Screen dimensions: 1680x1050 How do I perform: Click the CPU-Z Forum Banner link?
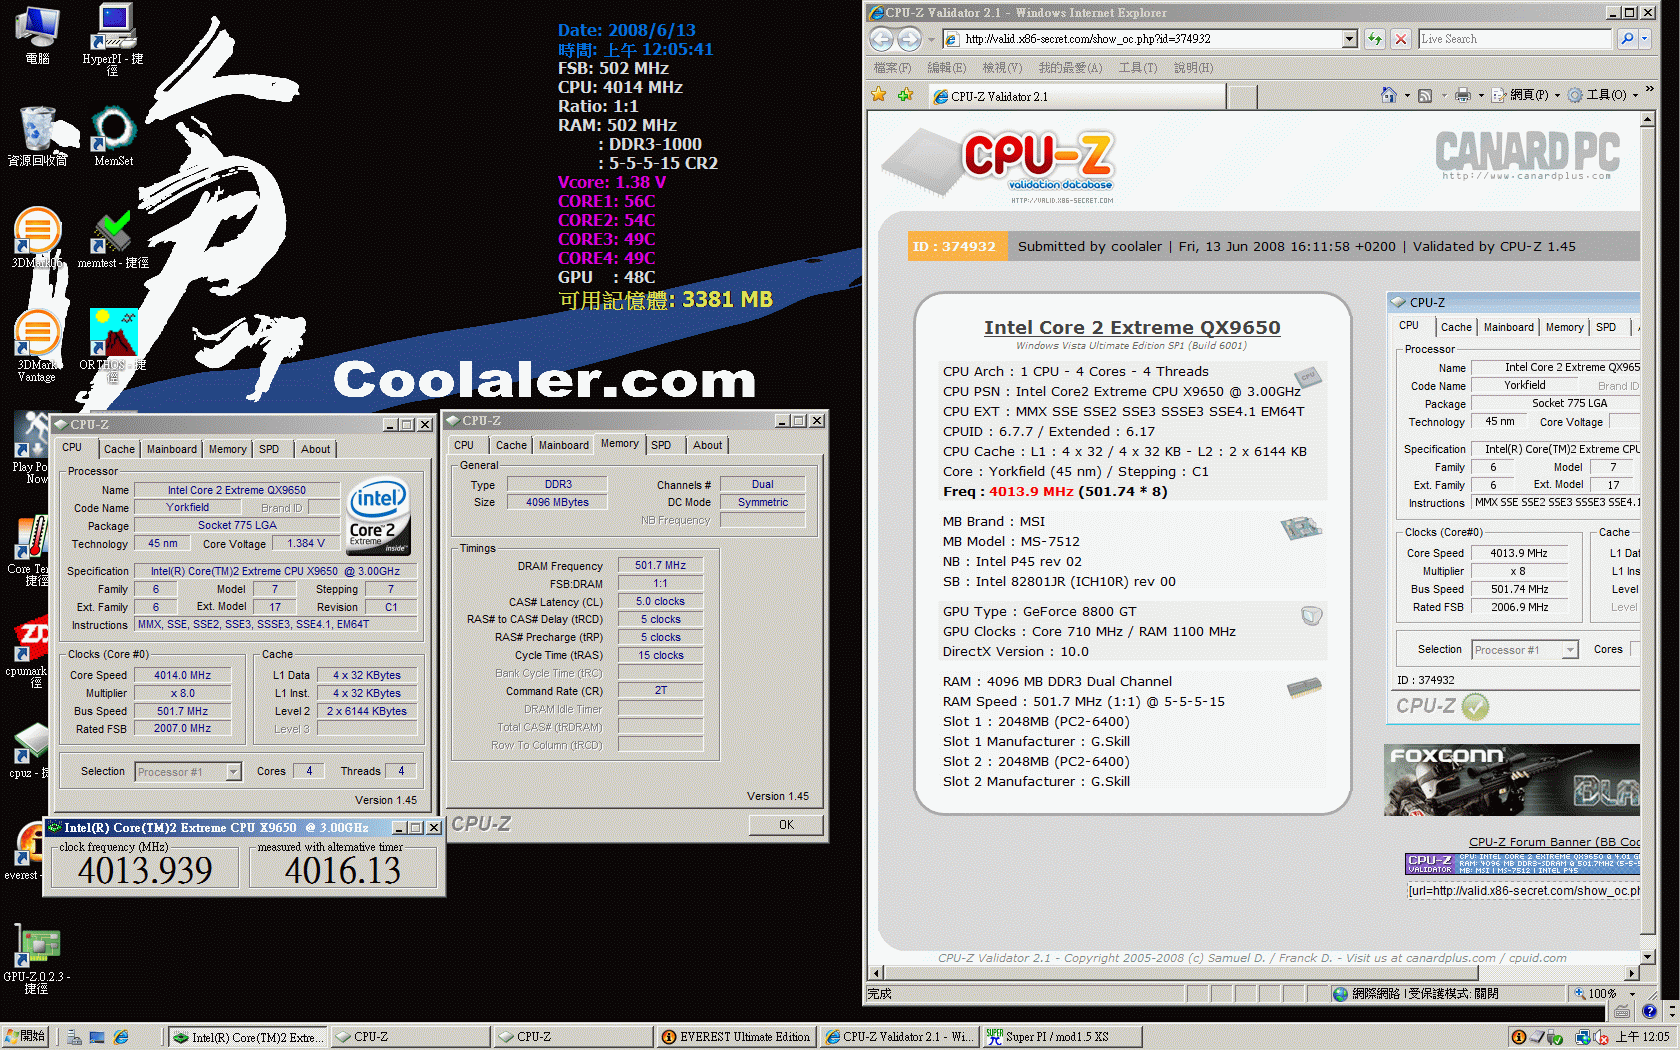pyautogui.click(x=1554, y=842)
